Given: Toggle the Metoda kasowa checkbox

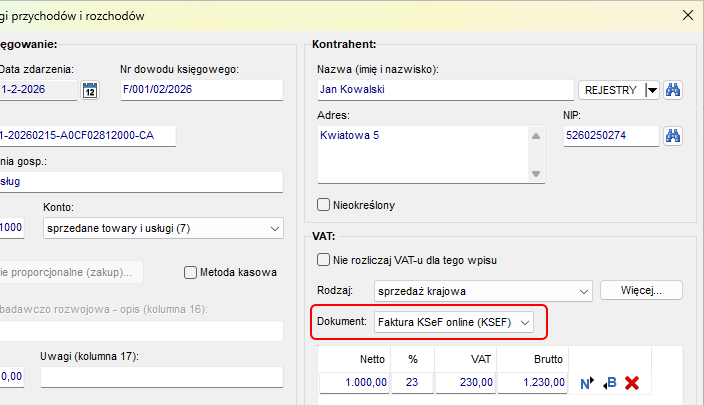Looking at the screenshot, I should (x=191, y=272).
